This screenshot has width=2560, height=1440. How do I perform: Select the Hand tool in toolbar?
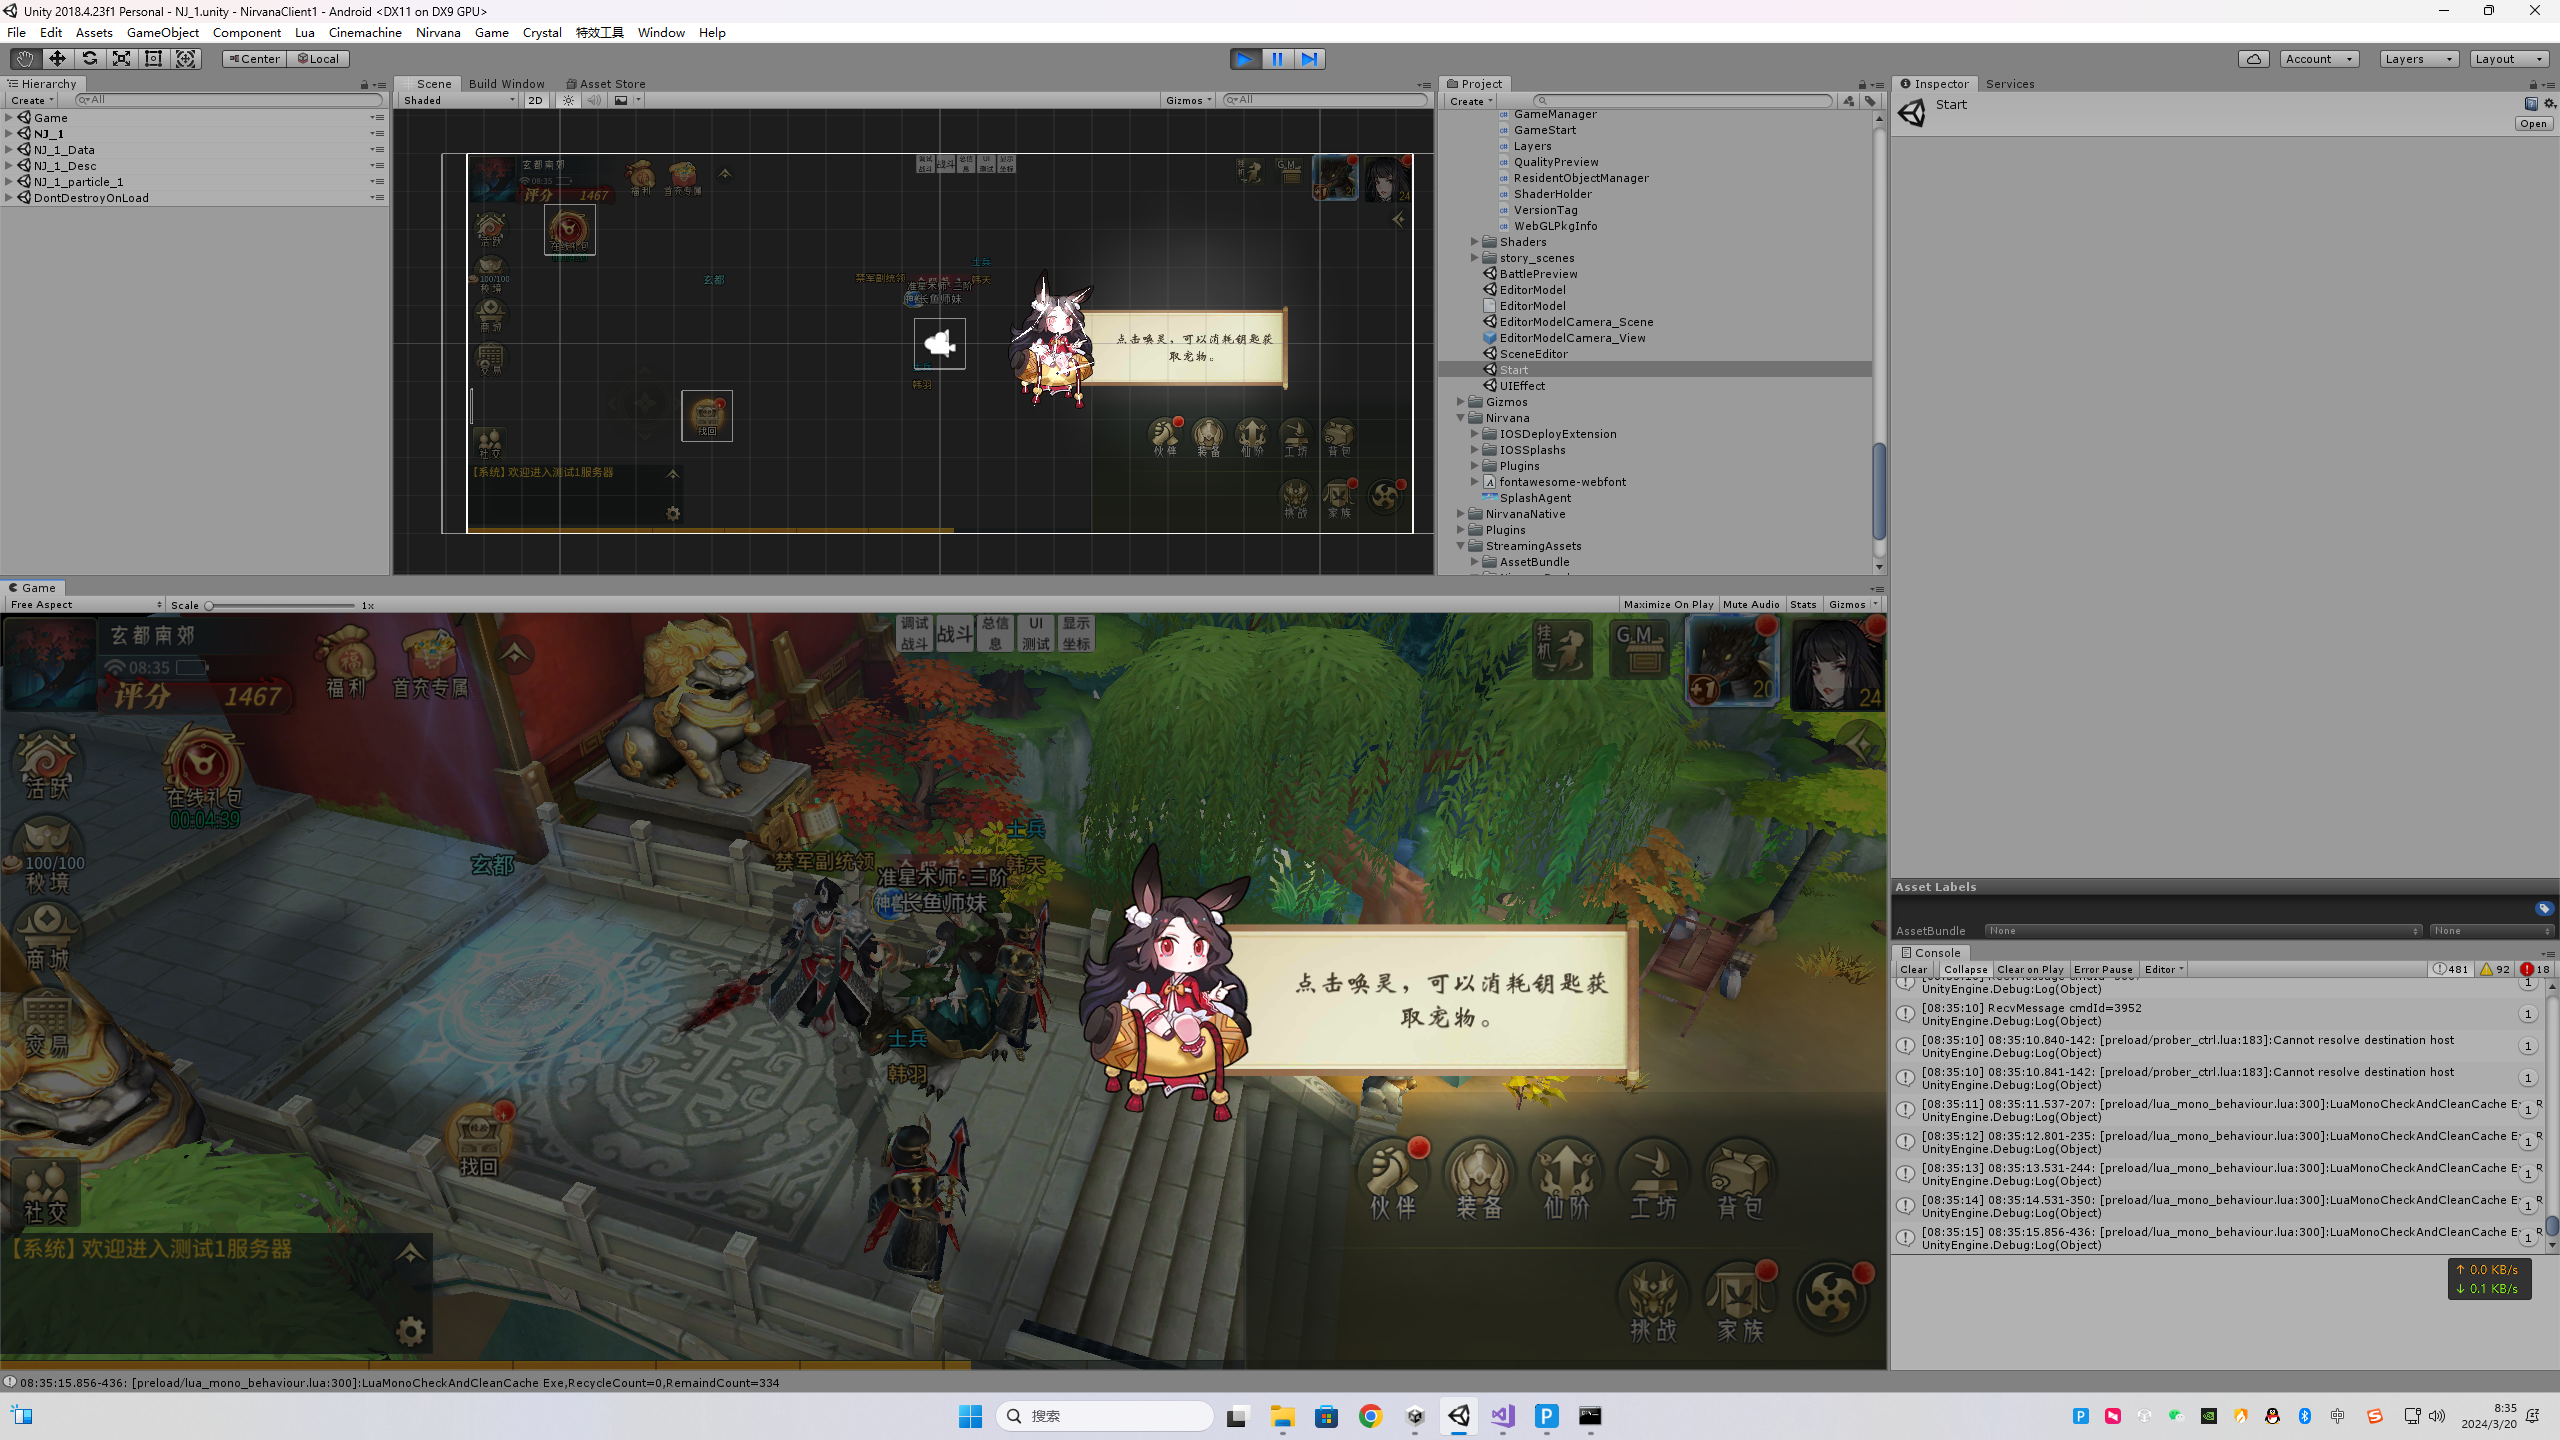24,59
